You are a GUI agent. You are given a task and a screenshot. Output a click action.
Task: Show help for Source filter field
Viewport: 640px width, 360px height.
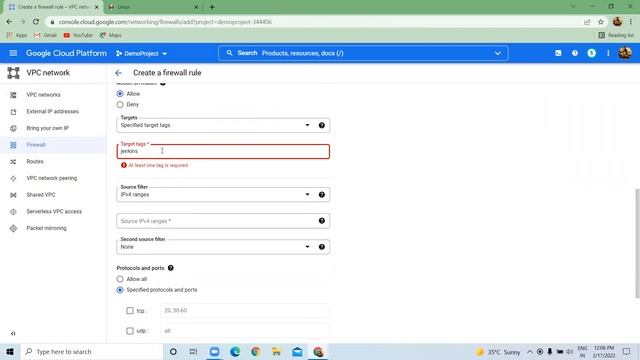[322, 195]
